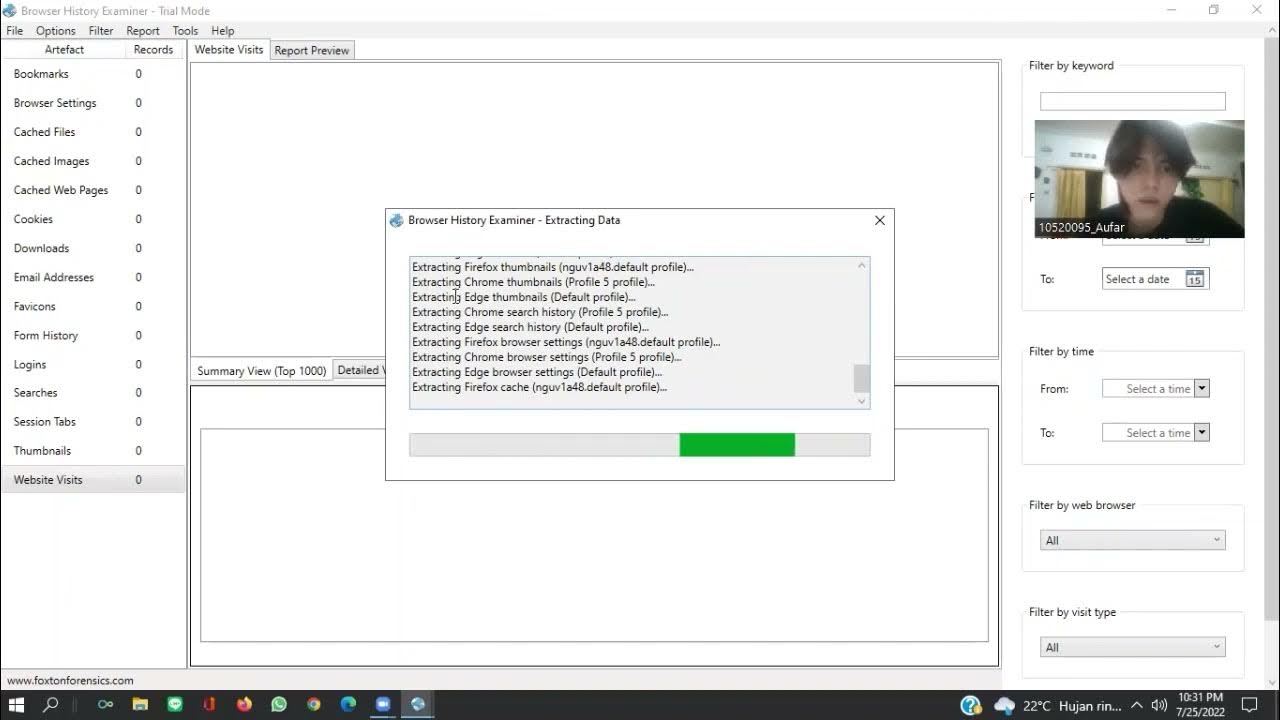
Task: Close the Extracting Data dialog
Action: coord(880,220)
